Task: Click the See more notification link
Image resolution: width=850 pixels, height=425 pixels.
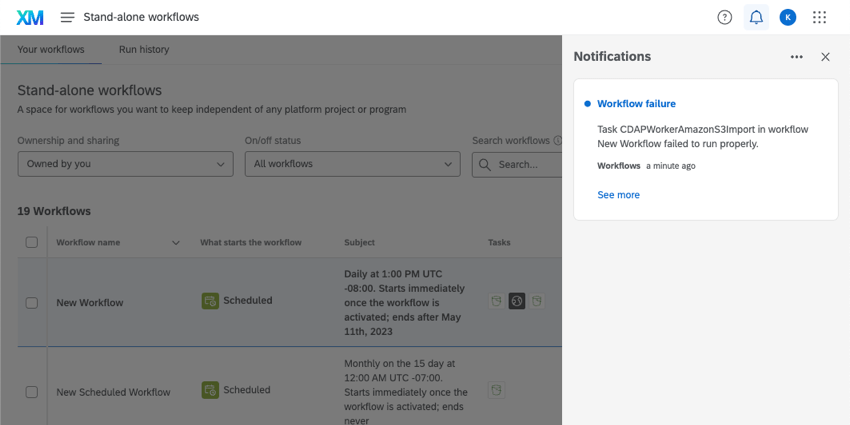Action: (618, 195)
